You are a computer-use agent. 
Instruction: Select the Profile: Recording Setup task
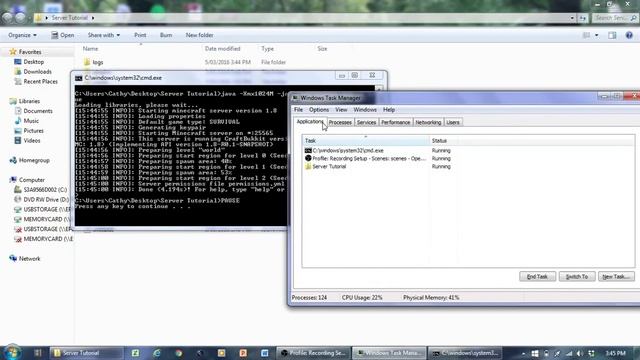pyautogui.click(x=378, y=158)
